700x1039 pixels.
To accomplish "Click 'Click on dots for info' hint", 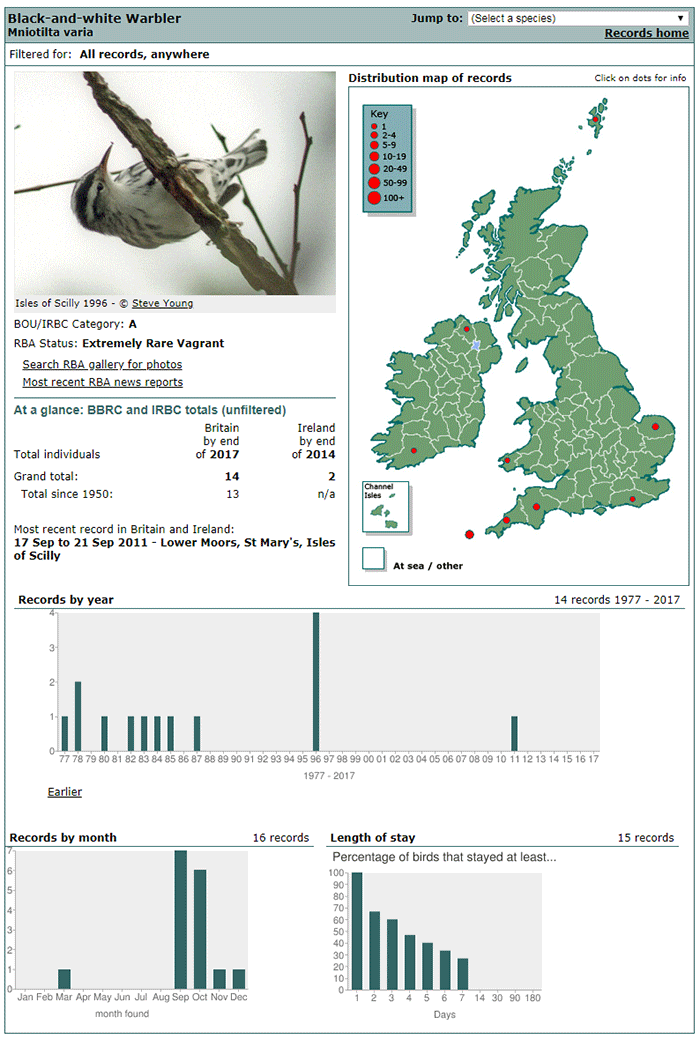I will 640,78.
